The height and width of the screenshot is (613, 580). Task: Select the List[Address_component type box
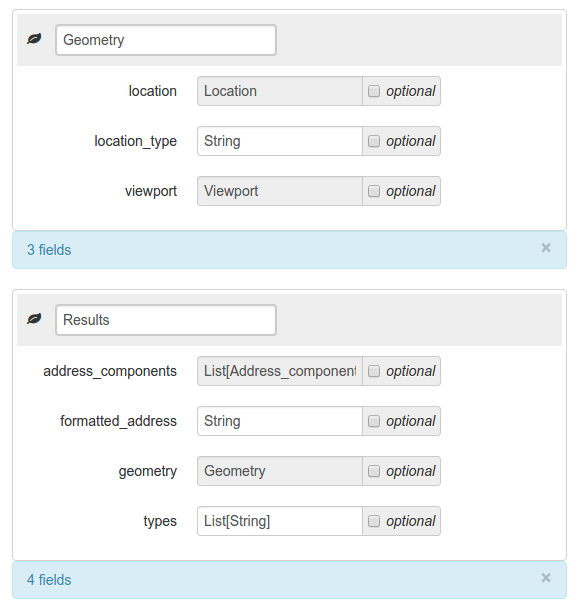pos(280,371)
